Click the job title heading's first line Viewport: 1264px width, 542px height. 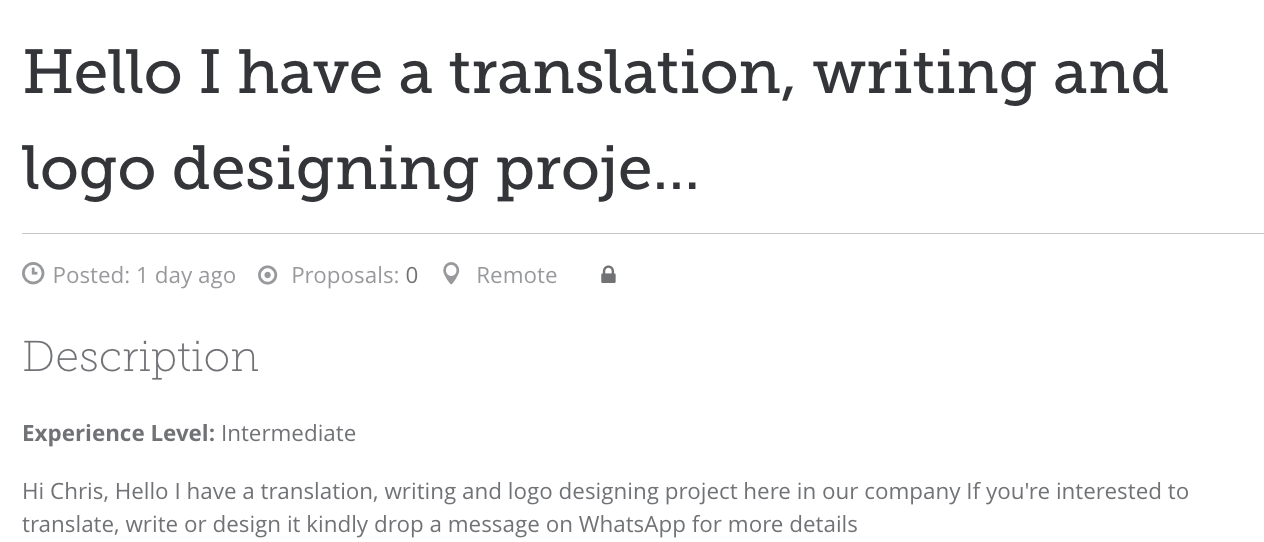click(x=594, y=75)
